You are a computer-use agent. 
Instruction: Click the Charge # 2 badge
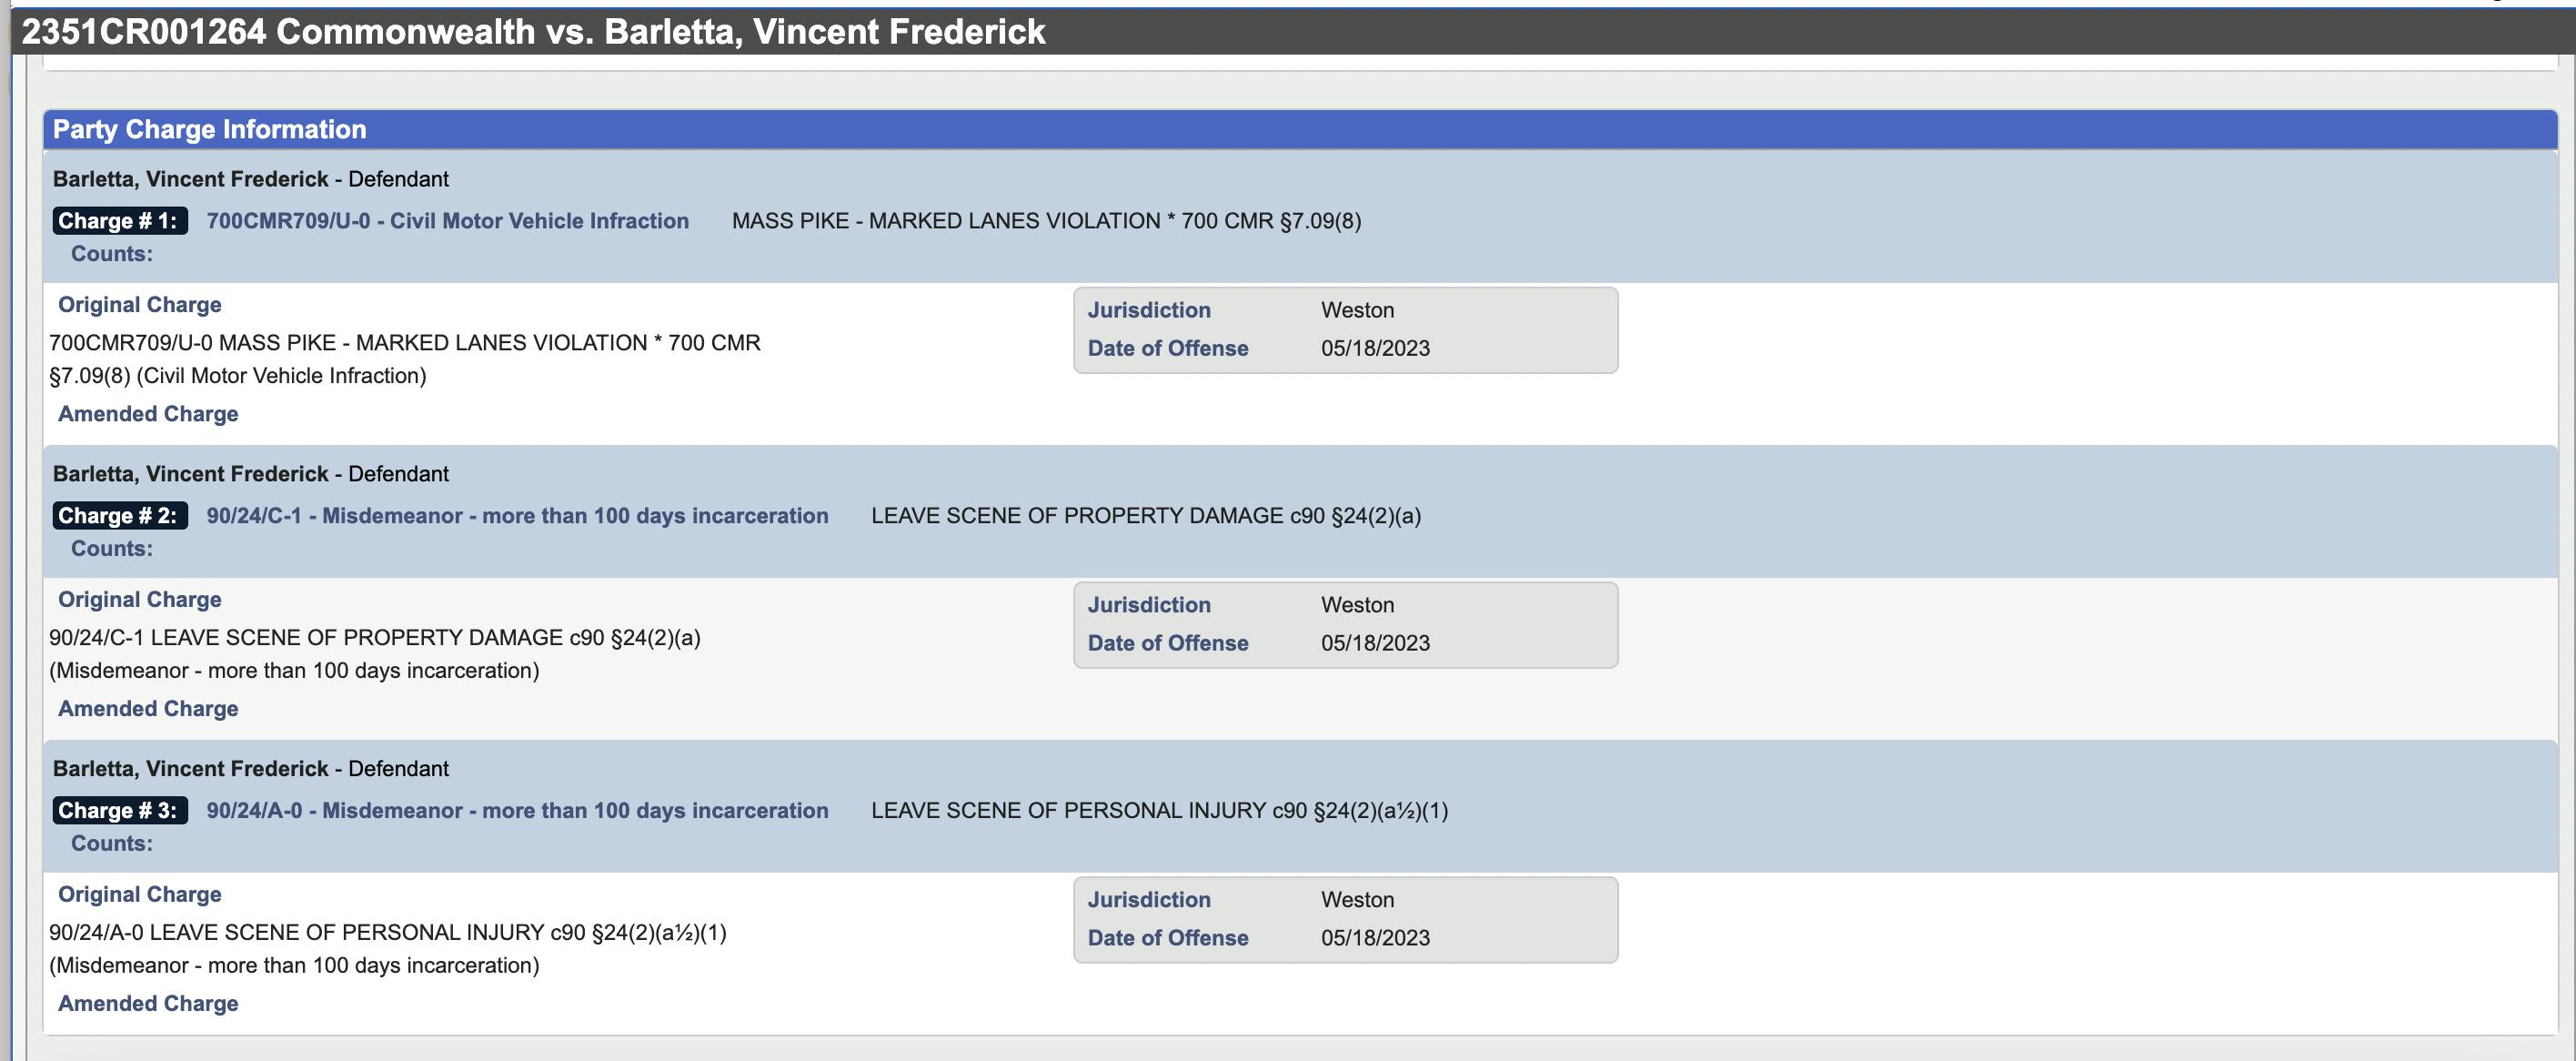(x=119, y=516)
